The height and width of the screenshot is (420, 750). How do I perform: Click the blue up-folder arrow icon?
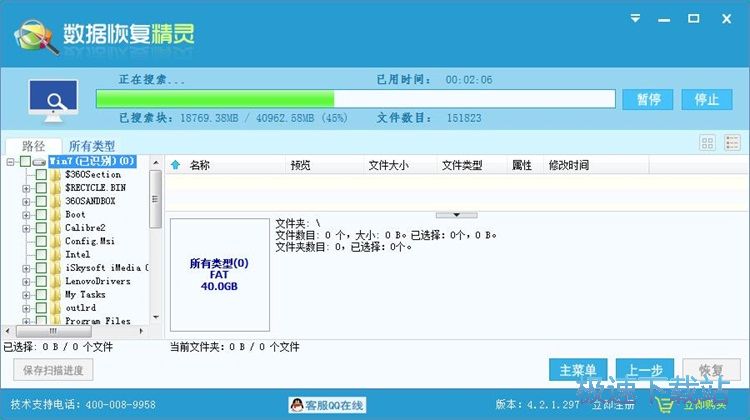click(x=176, y=165)
